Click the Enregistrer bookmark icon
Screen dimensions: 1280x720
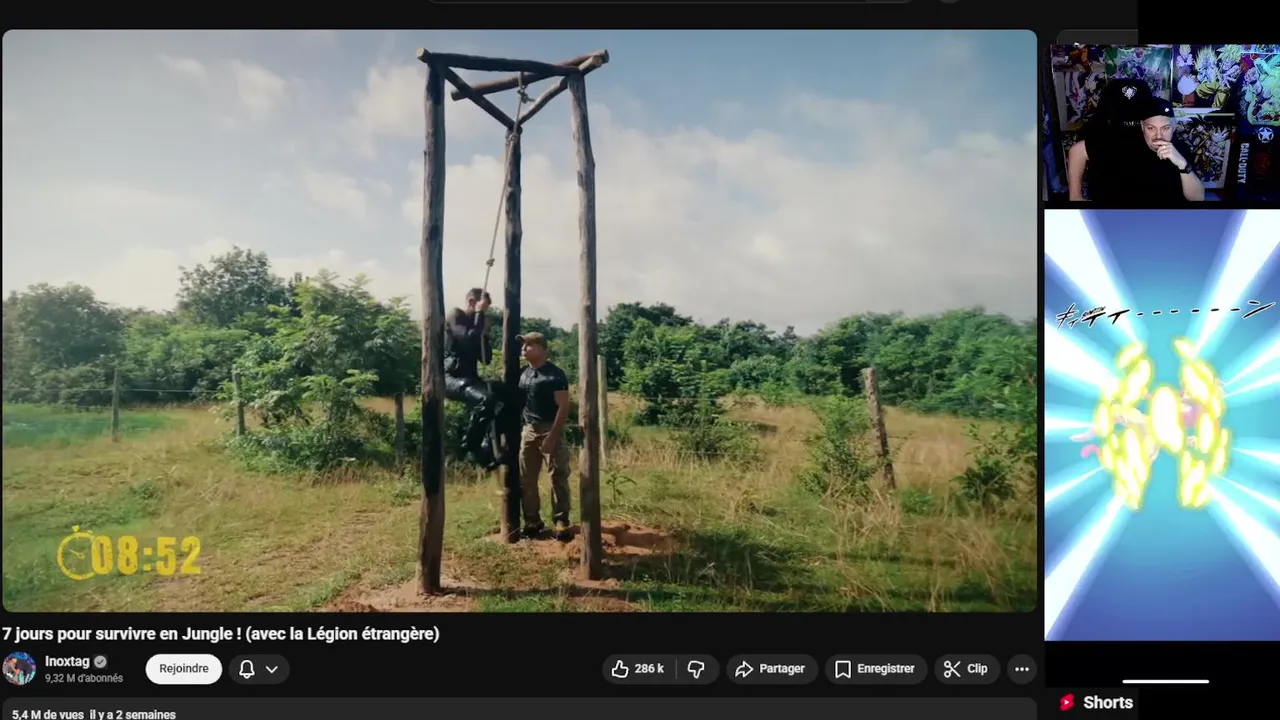point(842,669)
